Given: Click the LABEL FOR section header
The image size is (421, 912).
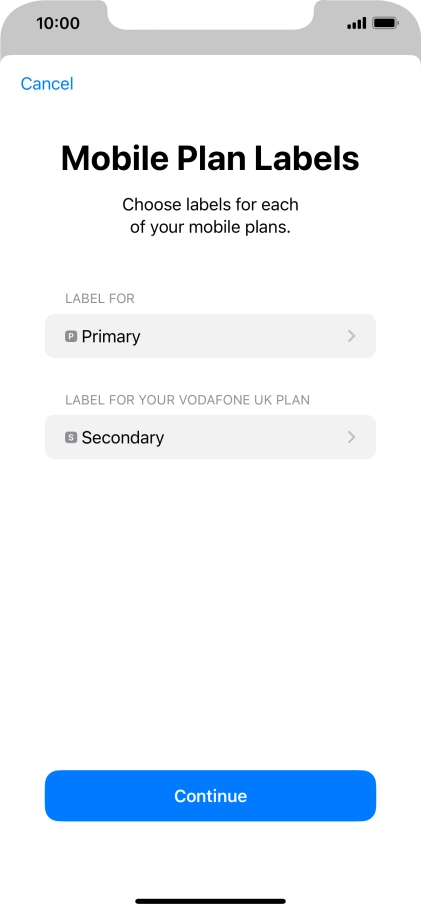Looking at the screenshot, I should tap(100, 299).
